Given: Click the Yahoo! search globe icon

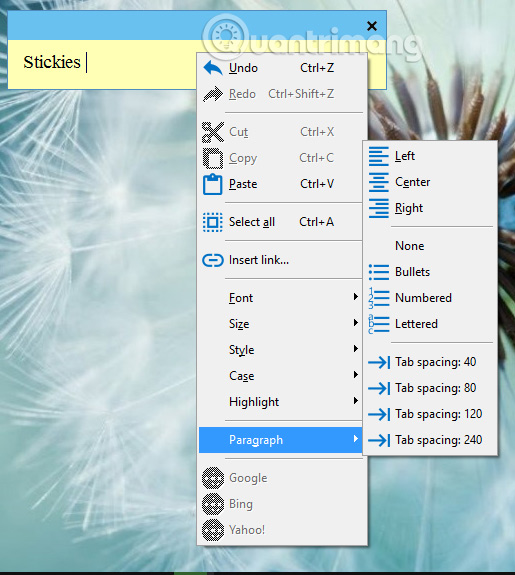Looking at the screenshot, I should tap(213, 530).
